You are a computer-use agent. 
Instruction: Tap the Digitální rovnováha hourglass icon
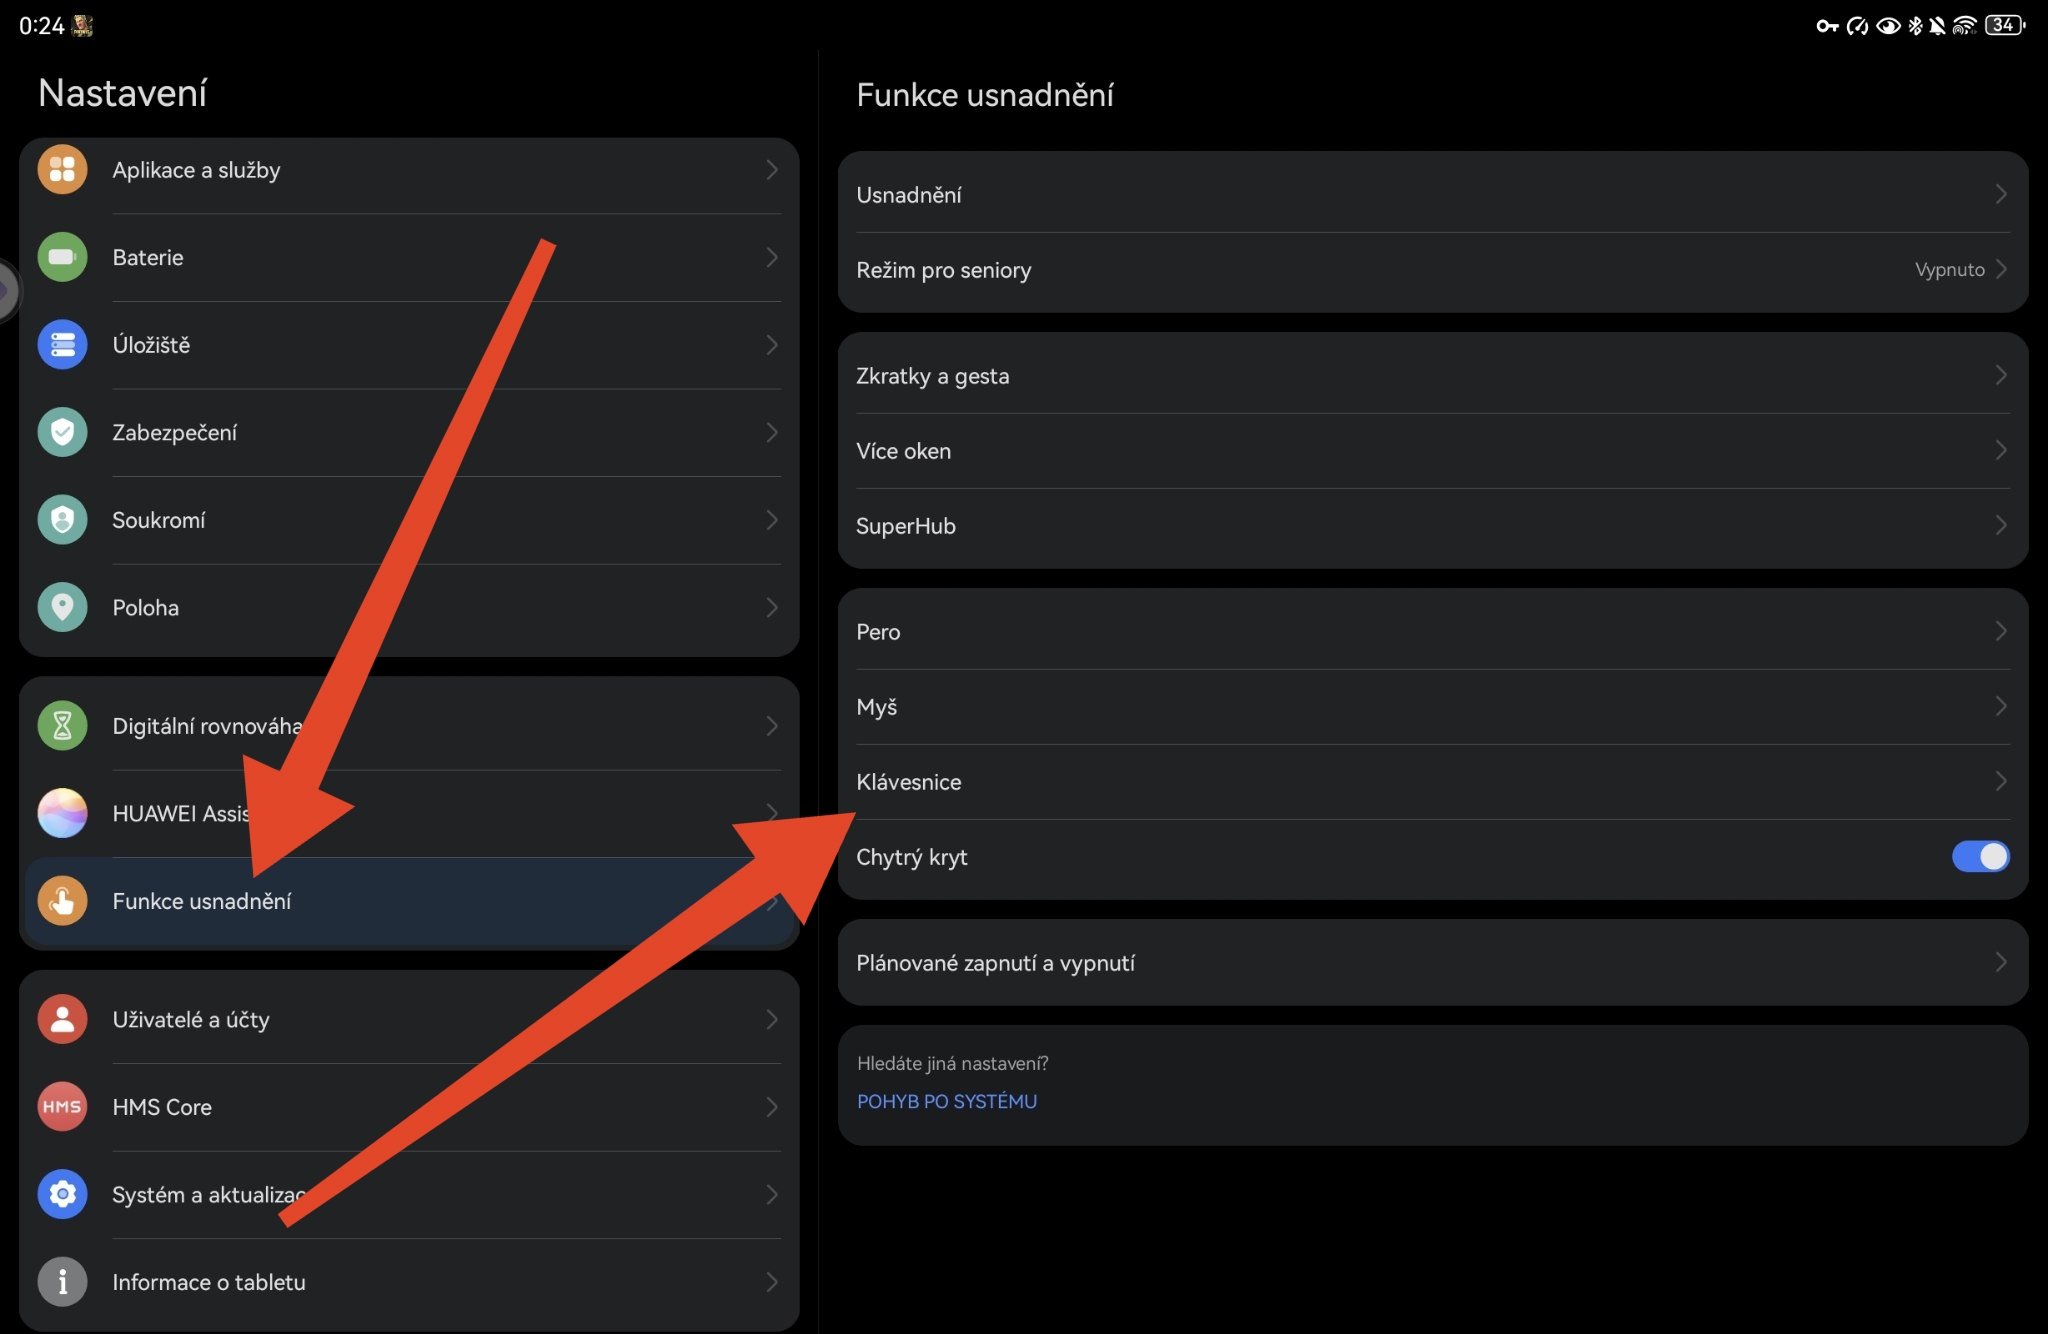pos(62,725)
